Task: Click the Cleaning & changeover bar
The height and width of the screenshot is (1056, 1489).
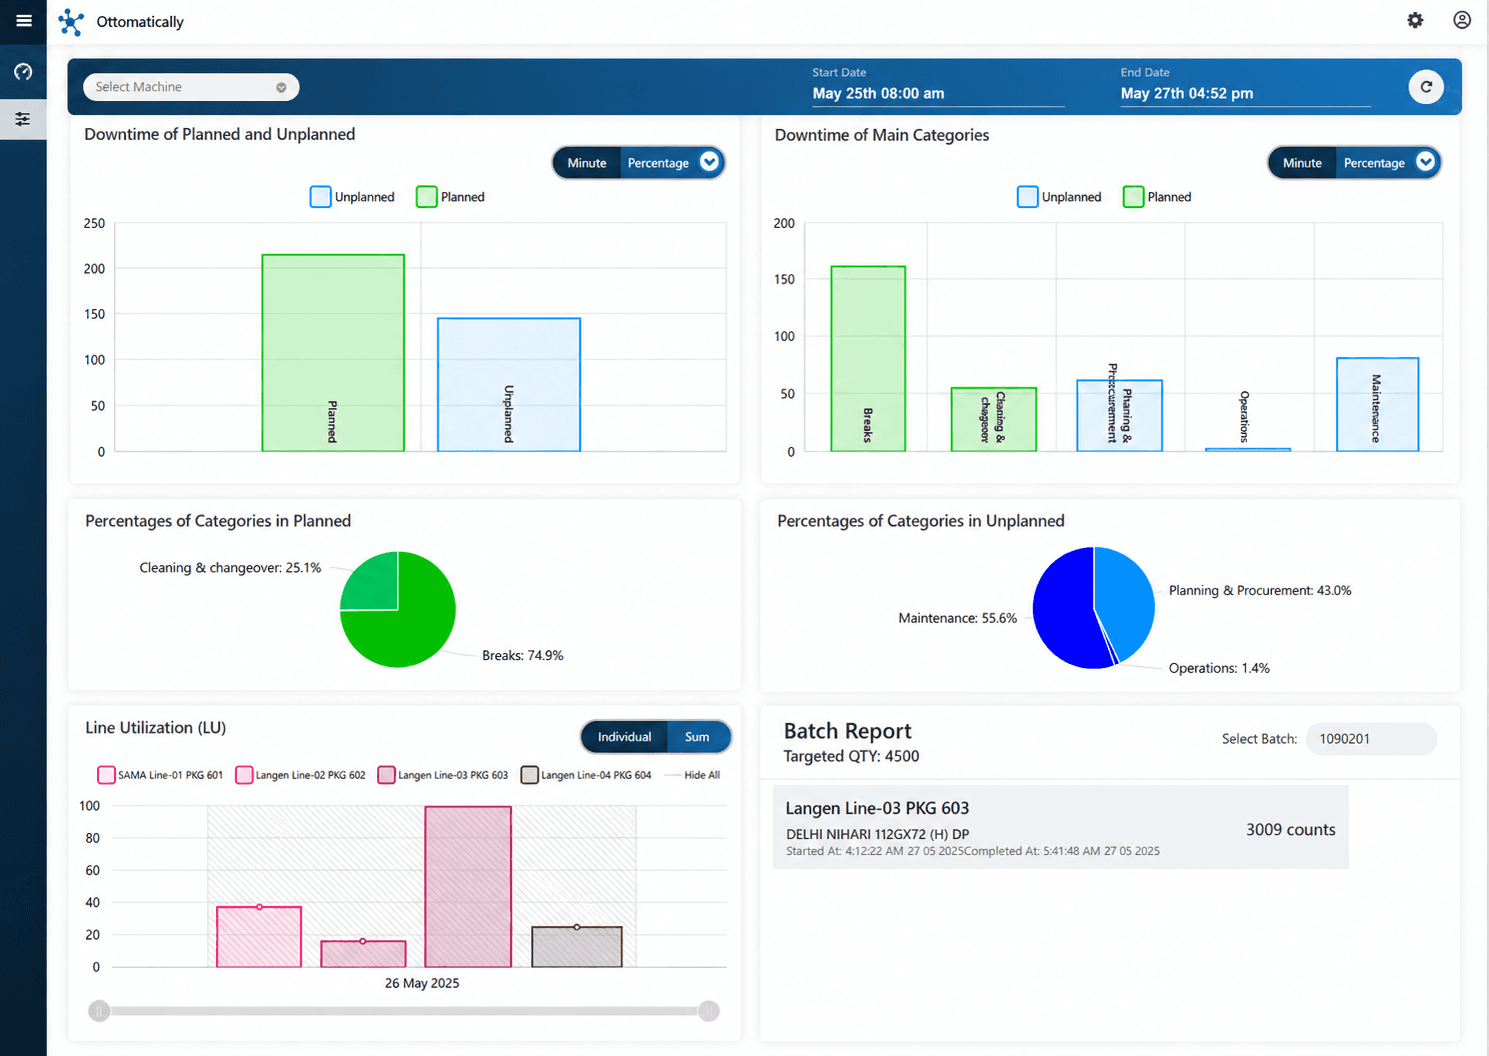Action: coord(993,420)
